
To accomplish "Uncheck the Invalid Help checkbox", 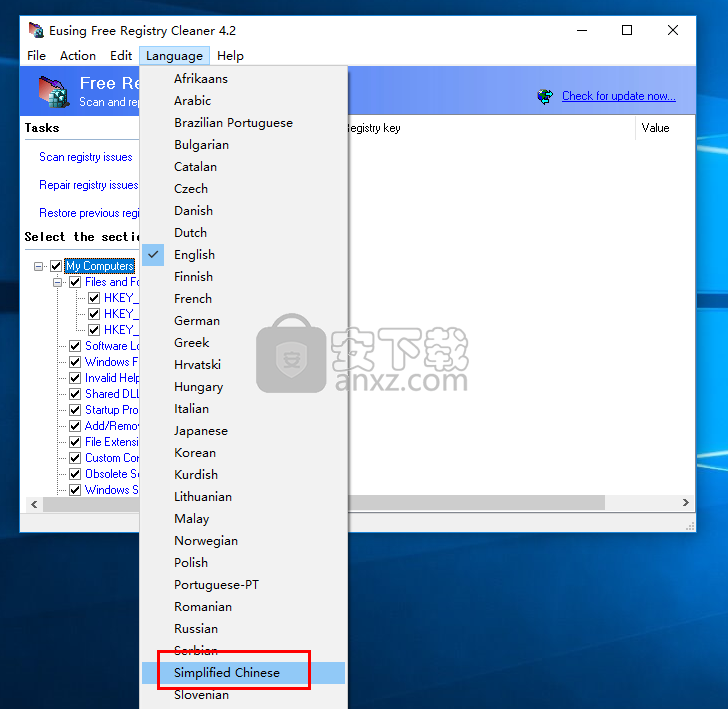I will point(75,378).
